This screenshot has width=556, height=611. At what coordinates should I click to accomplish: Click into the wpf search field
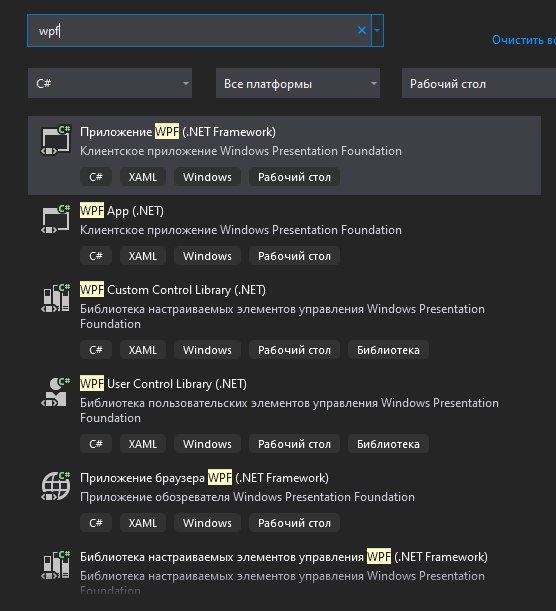click(199, 31)
